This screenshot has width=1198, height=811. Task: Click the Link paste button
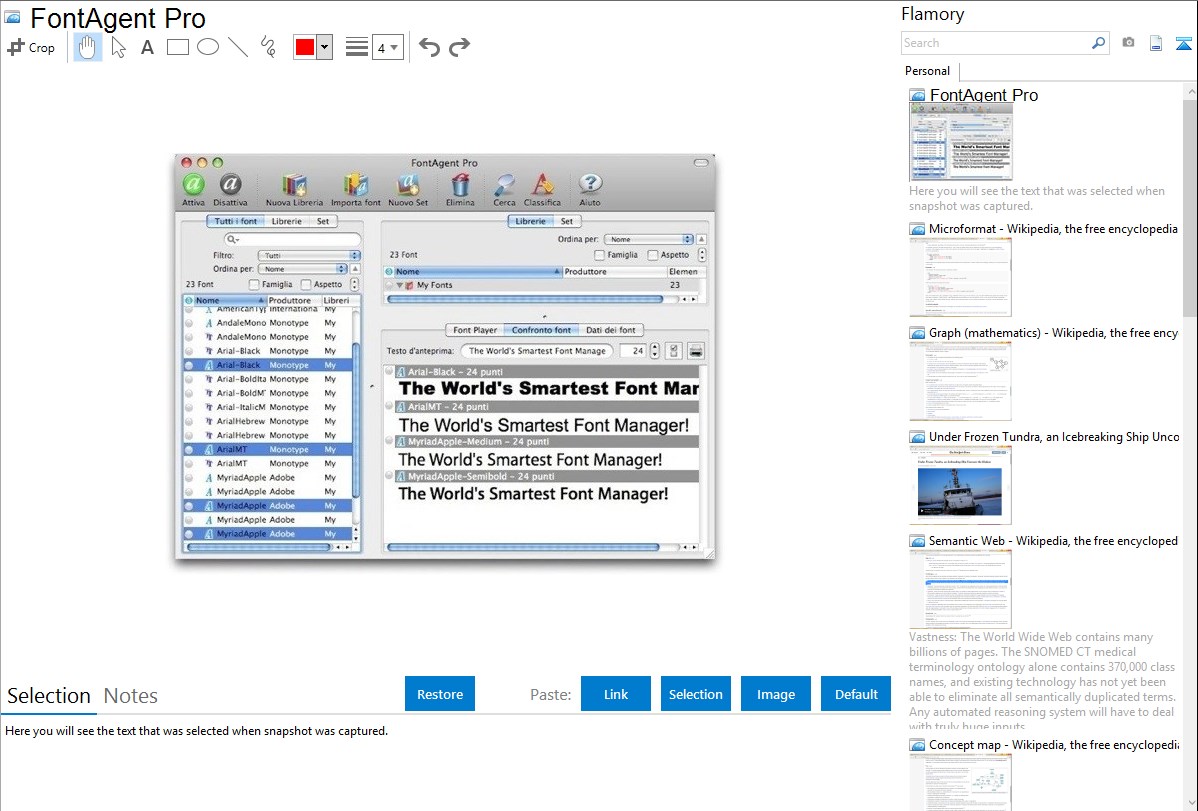(616, 694)
